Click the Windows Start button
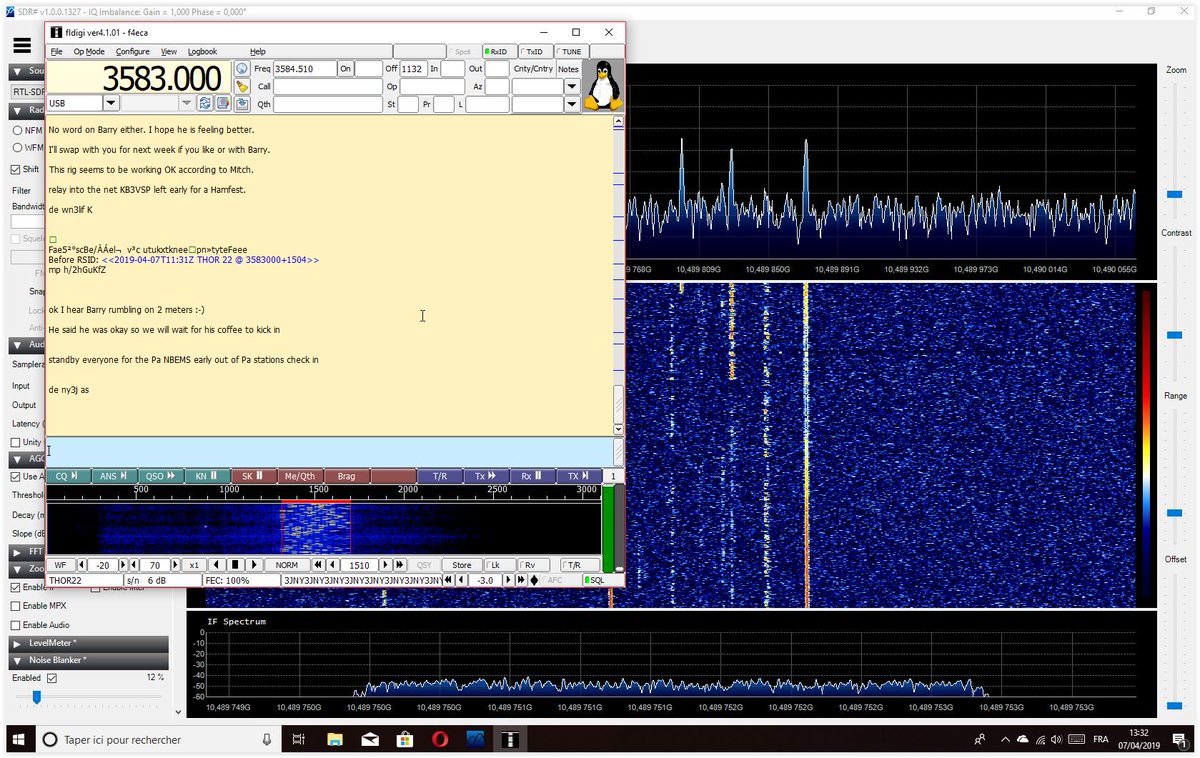Image resolution: width=1200 pixels, height=758 pixels. 18,739
